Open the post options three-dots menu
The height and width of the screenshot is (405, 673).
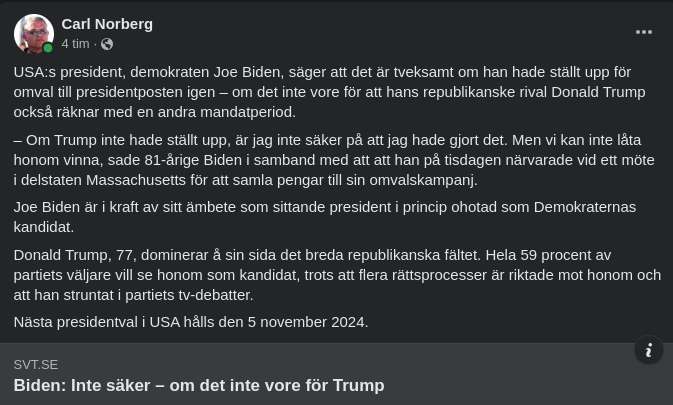644,32
